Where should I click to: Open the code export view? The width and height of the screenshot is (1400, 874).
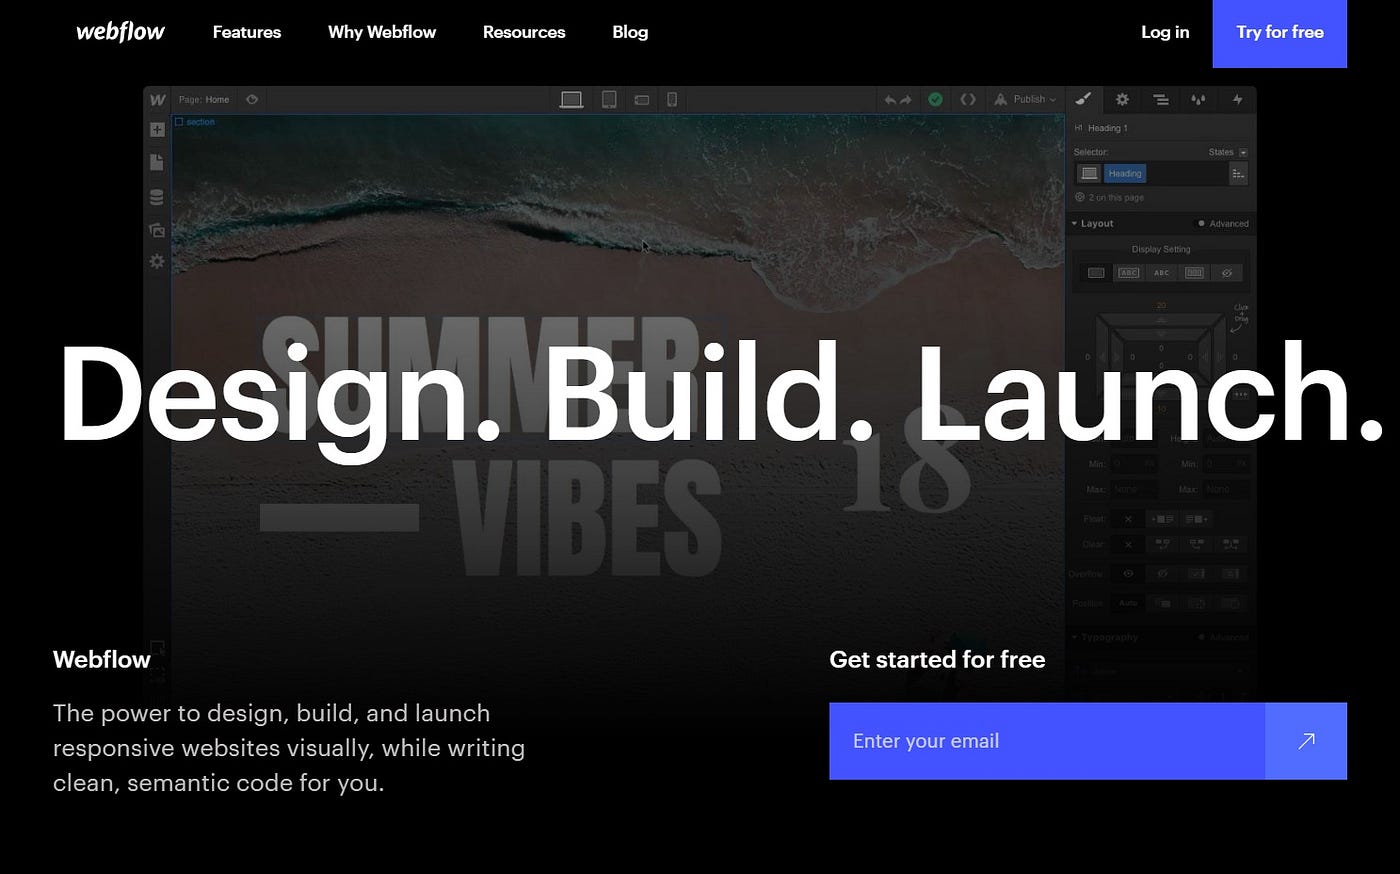click(967, 99)
